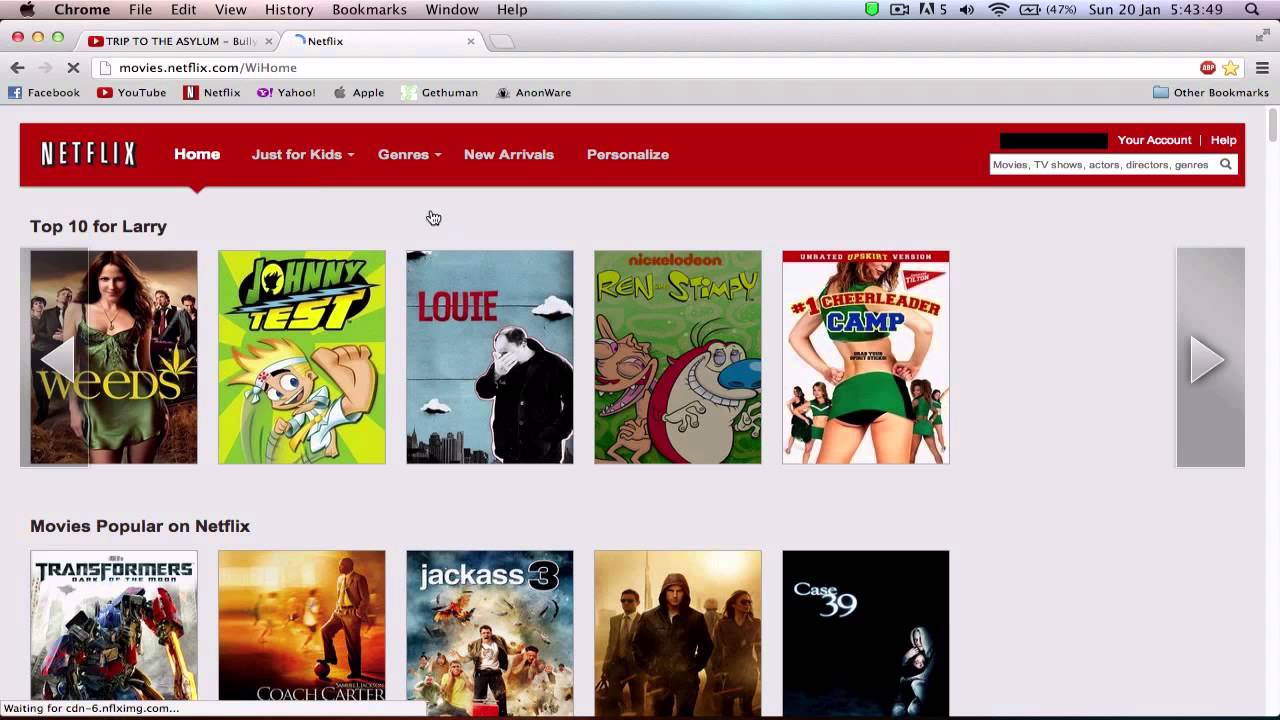1280x720 pixels.
Task: Click the Wi-Fi status icon
Action: pos(998,10)
